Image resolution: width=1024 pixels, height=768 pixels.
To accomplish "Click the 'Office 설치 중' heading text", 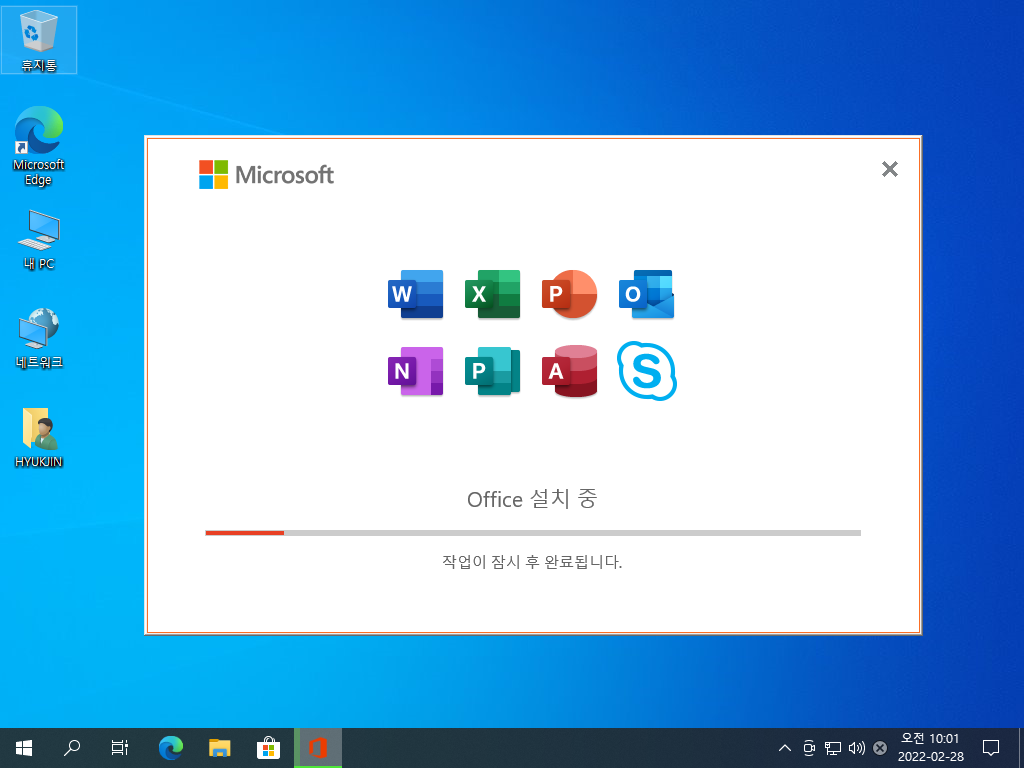I will point(532,499).
